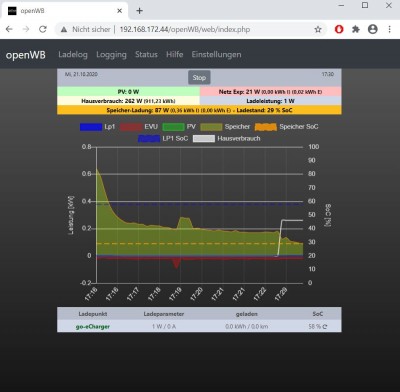Toggle Speicher SoC series in legend

(287, 127)
